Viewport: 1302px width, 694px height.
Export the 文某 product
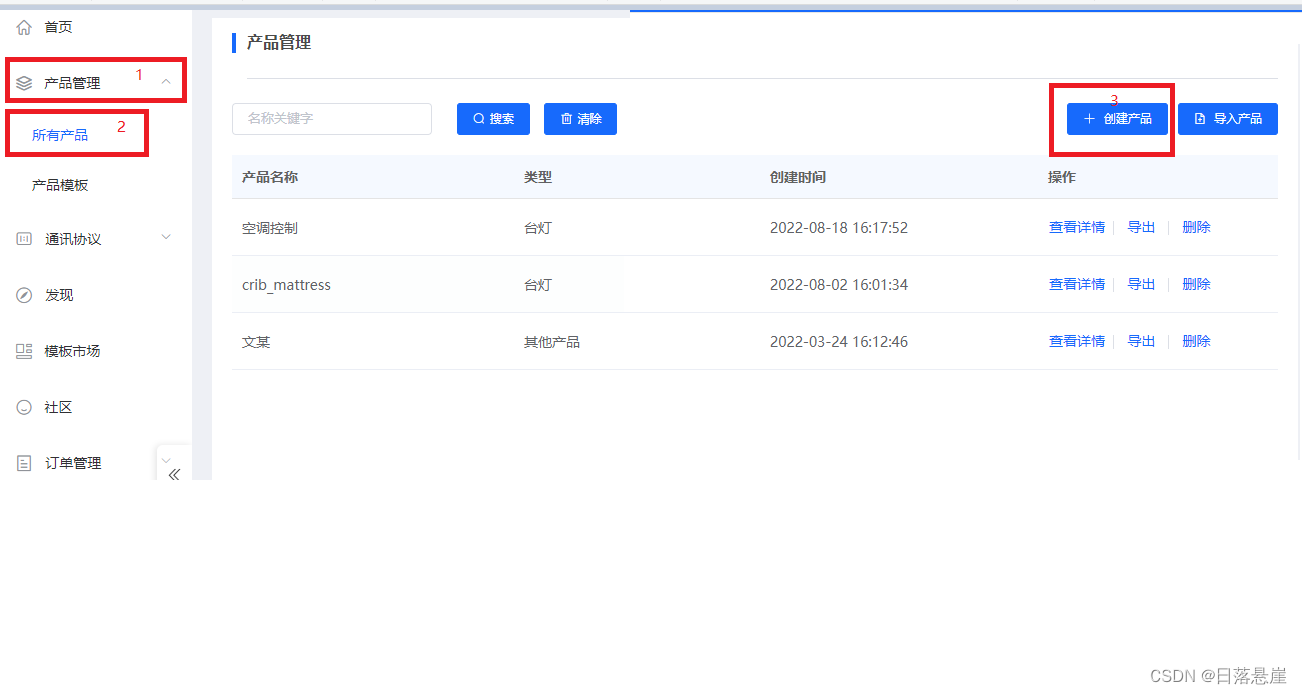point(1141,342)
